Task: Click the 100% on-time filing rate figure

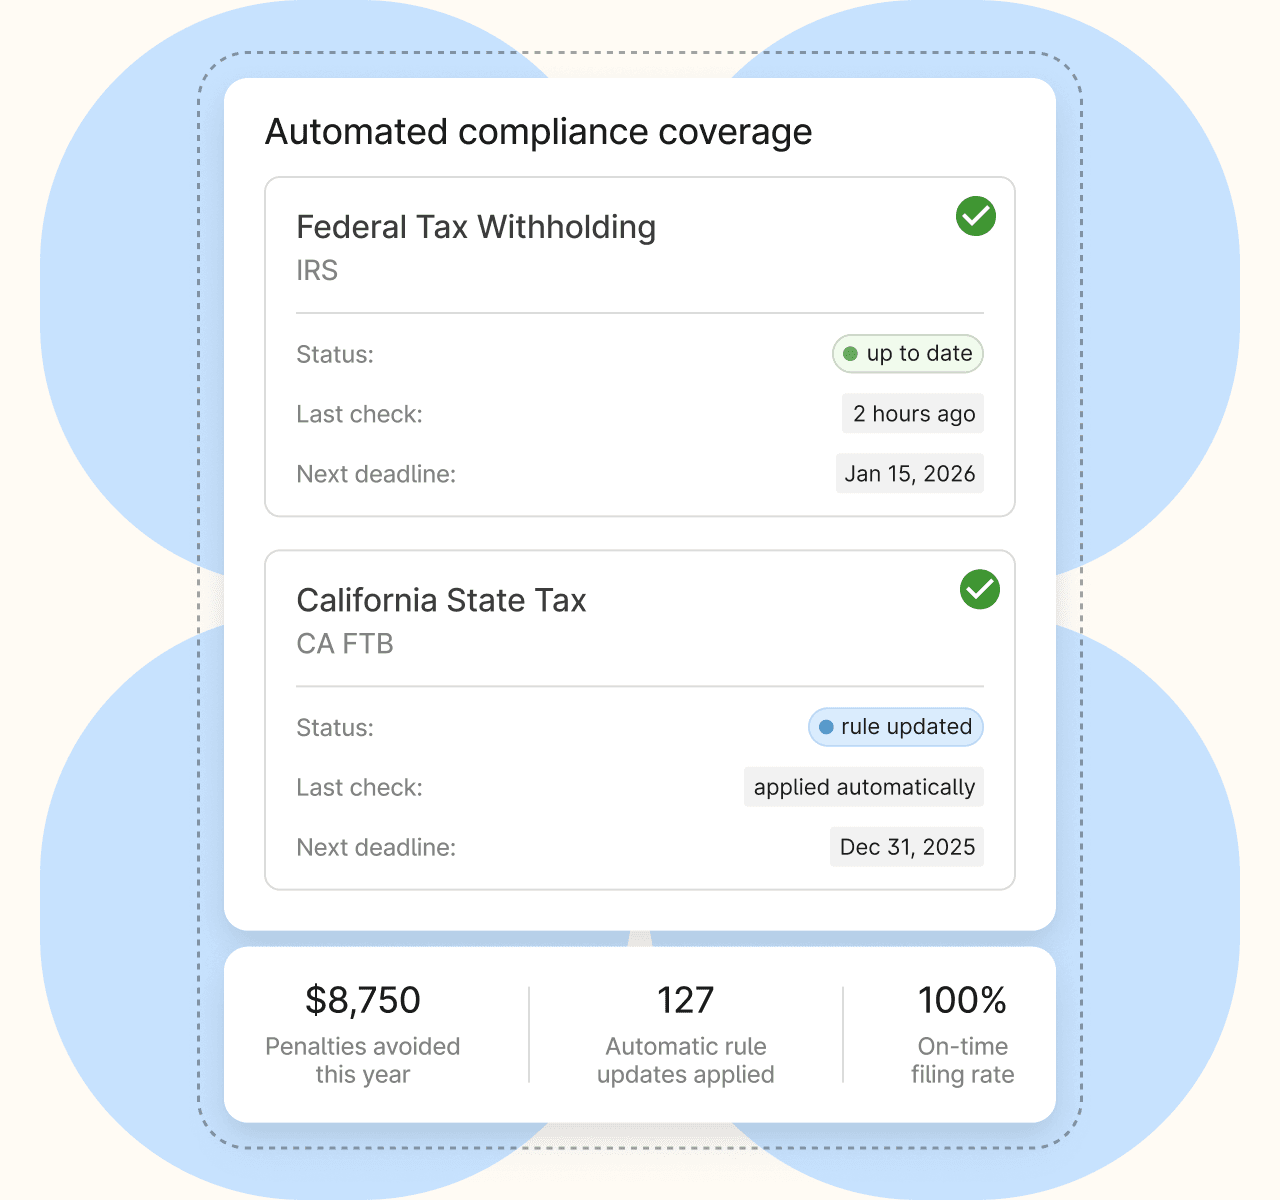Action: pyautogui.click(x=962, y=1000)
